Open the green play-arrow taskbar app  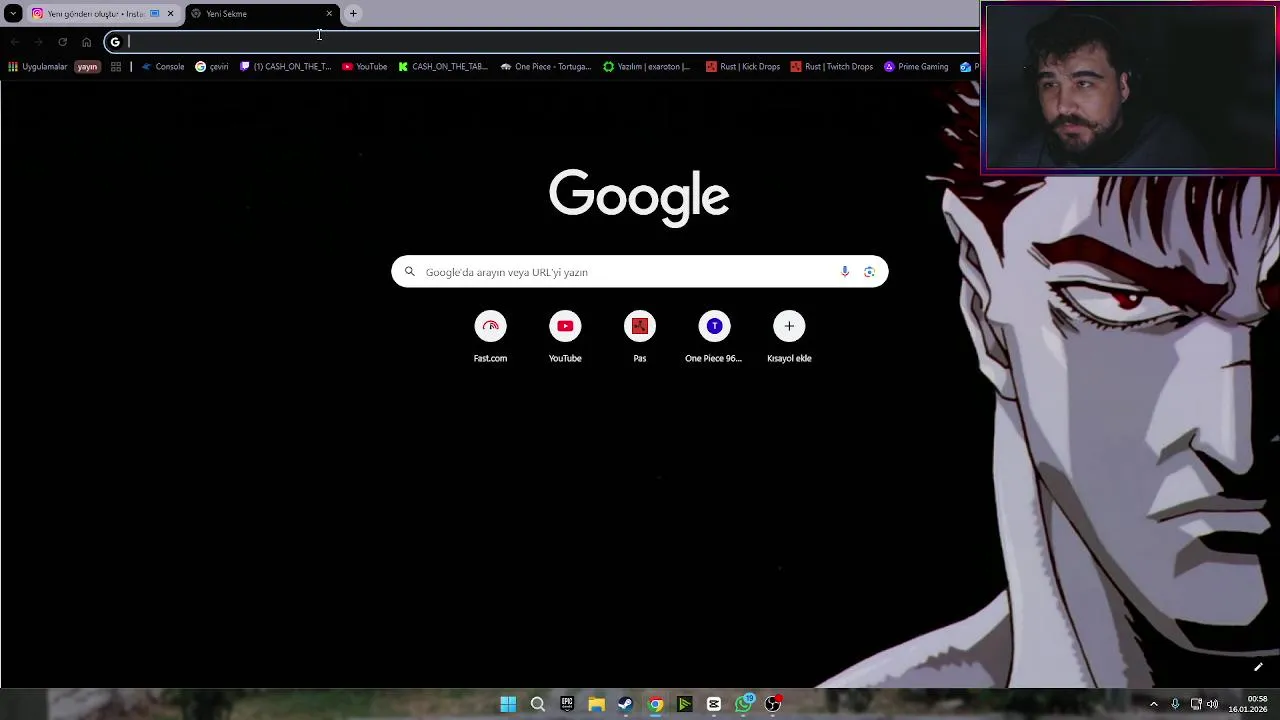point(684,704)
